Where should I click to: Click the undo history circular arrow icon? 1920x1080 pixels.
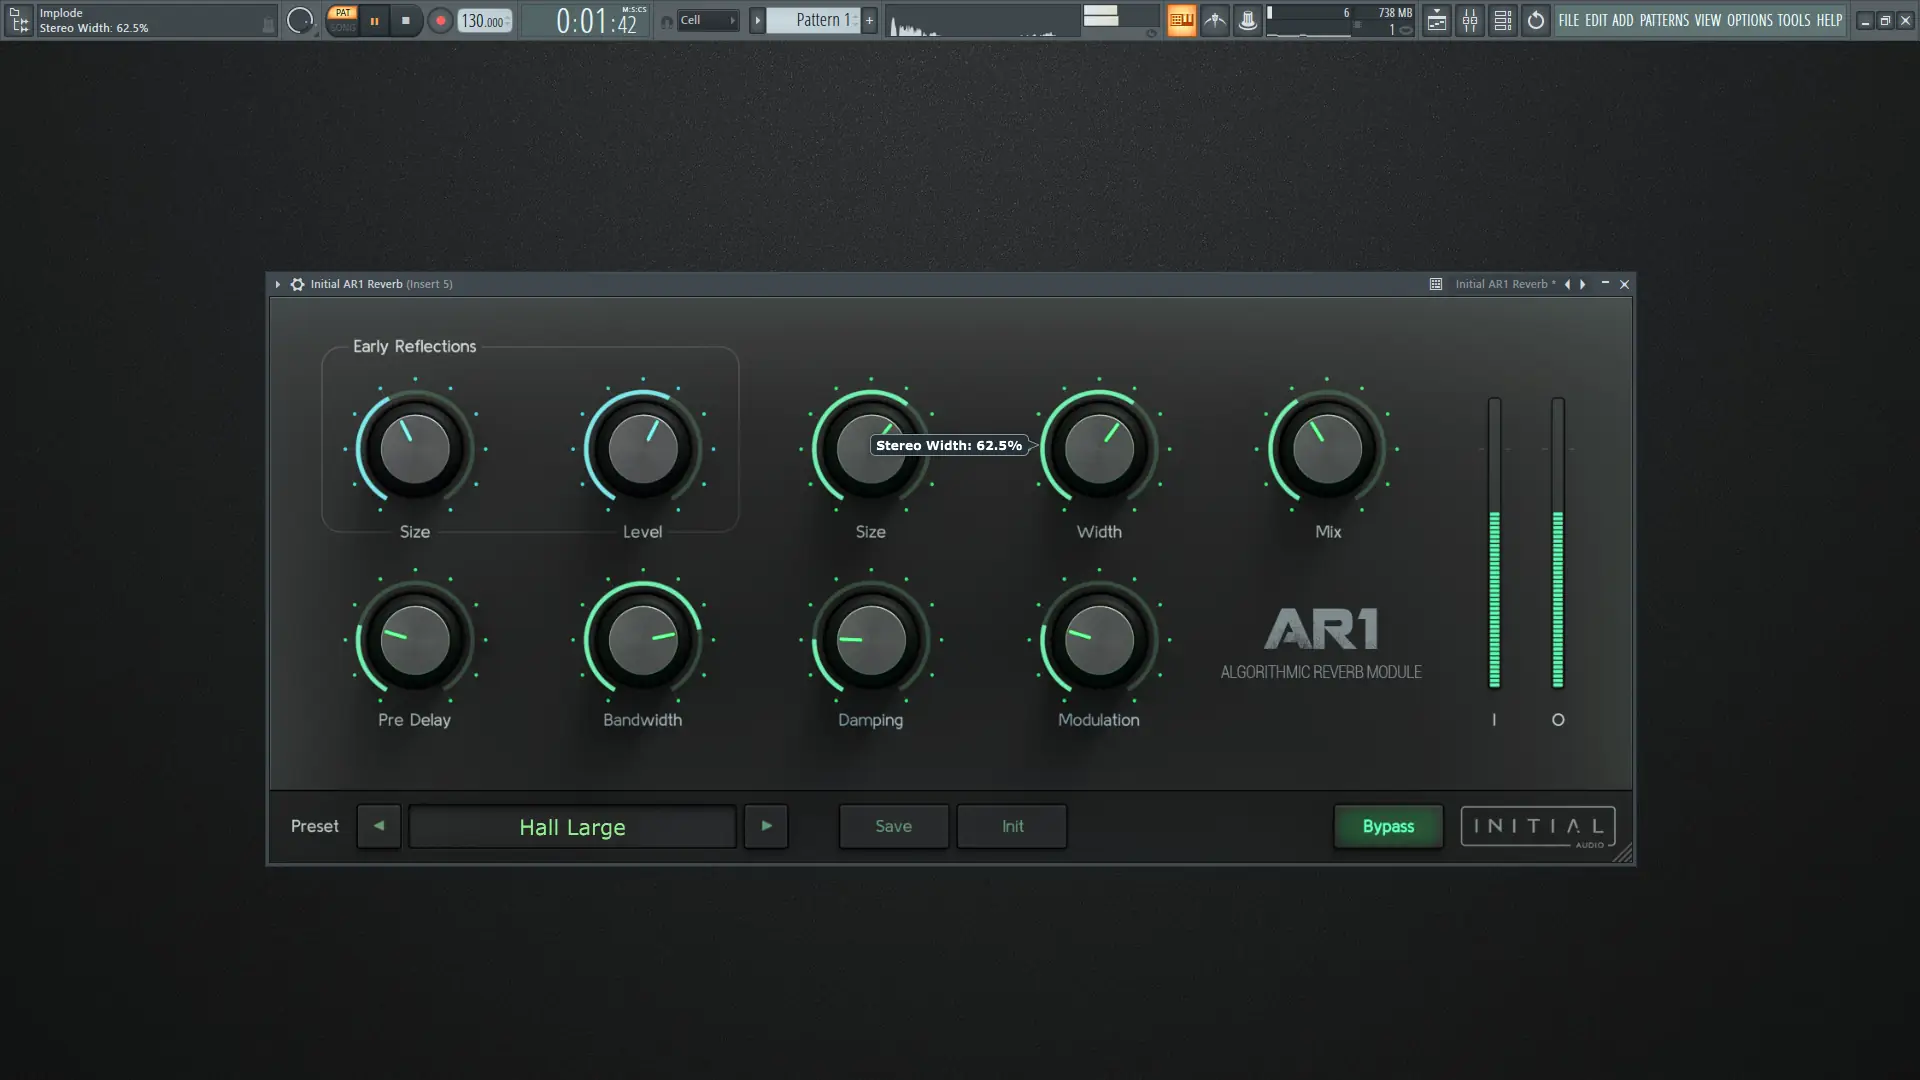(1536, 20)
